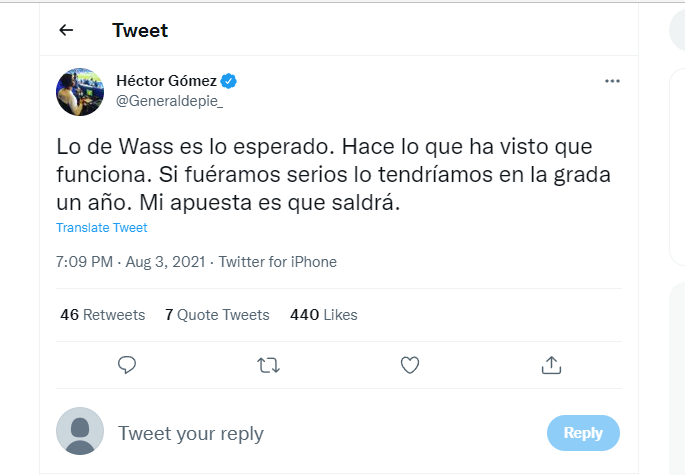The height and width of the screenshot is (475, 685).
Task: Click the reply speech bubble icon
Action: [127, 365]
